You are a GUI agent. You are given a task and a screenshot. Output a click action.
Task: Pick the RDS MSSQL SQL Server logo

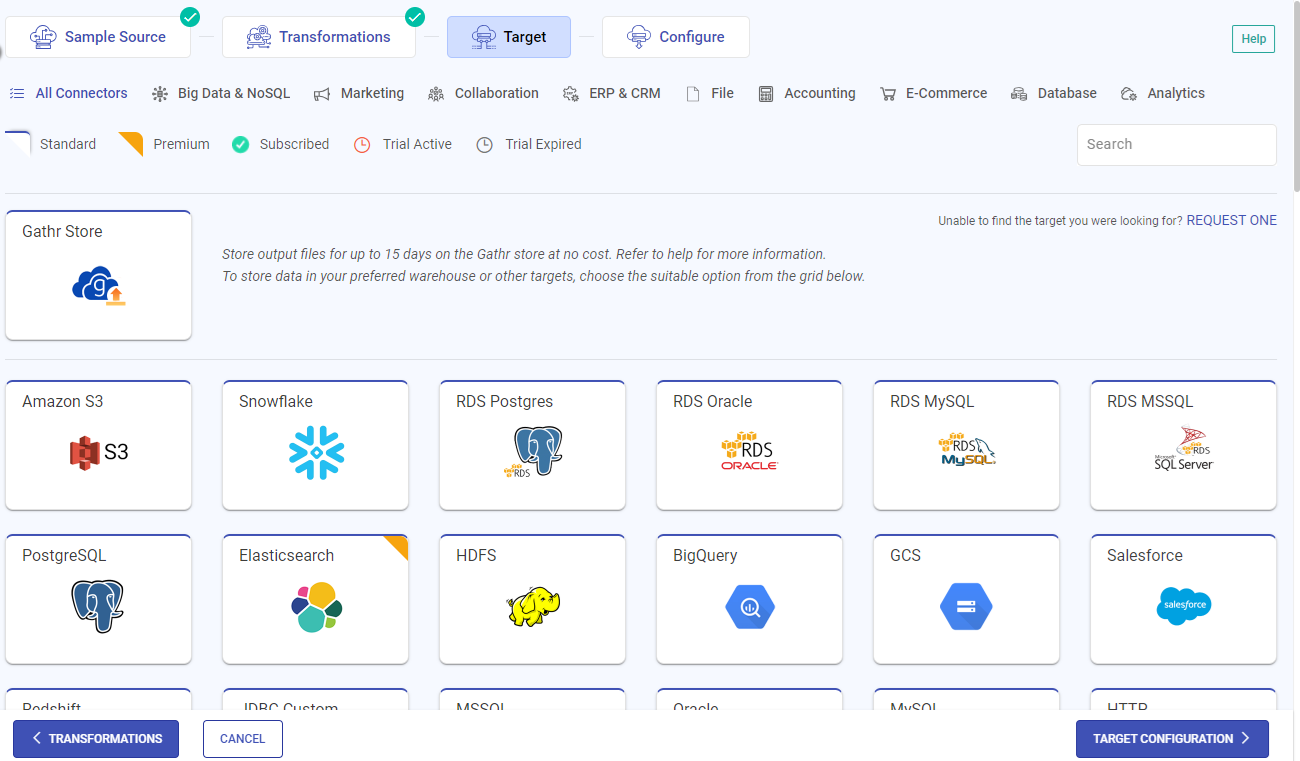[x=1184, y=452]
